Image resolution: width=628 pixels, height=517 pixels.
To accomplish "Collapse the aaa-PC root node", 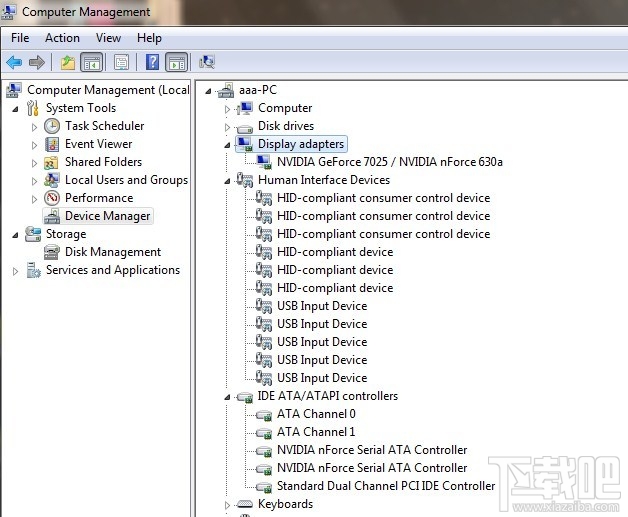I will click(x=208, y=91).
